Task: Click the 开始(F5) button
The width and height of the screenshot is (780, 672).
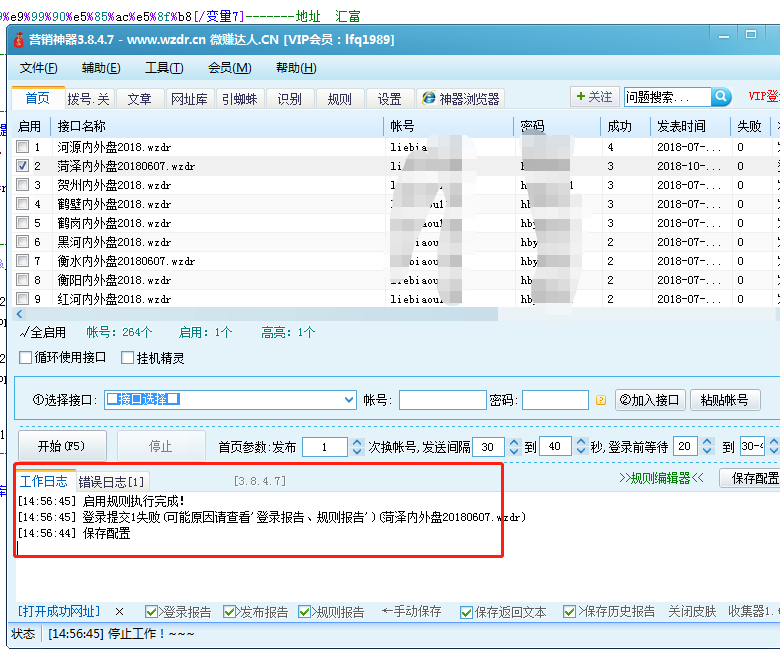Action: pos(62,446)
